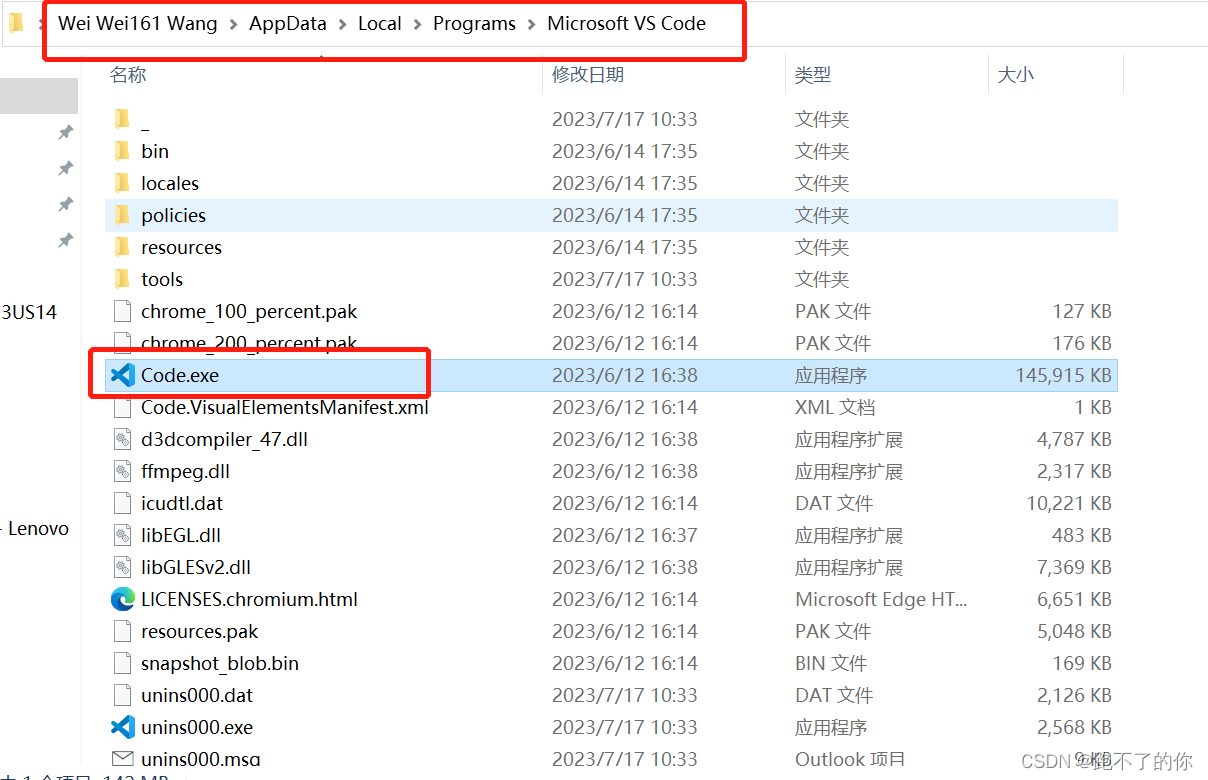Click the 7,369 KB size cell
This screenshot has width=1208, height=780.
click(x=1074, y=567)
